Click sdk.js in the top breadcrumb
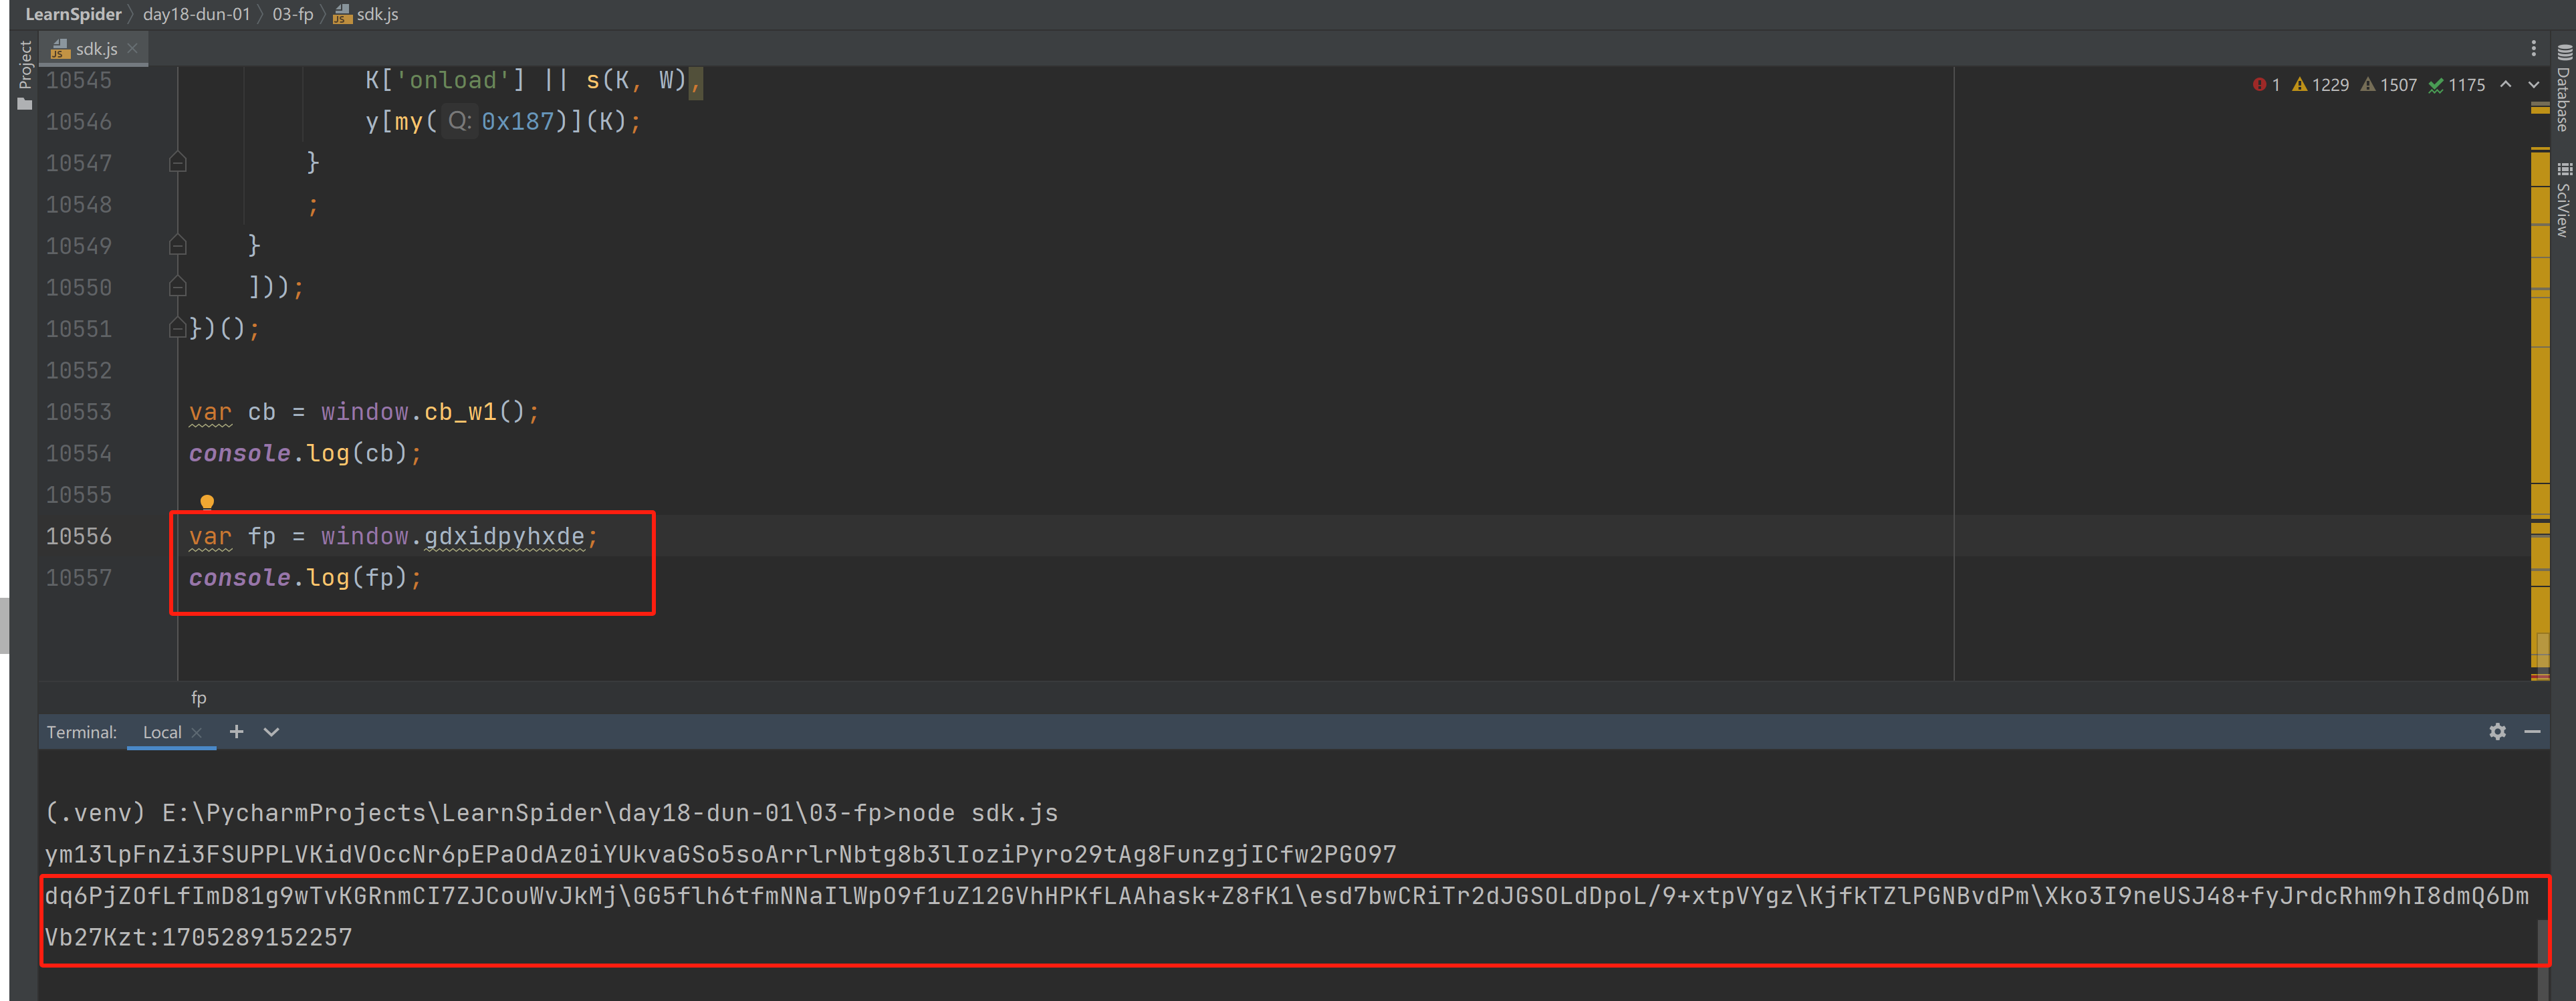2576x1001 pixels. [366, 14]
